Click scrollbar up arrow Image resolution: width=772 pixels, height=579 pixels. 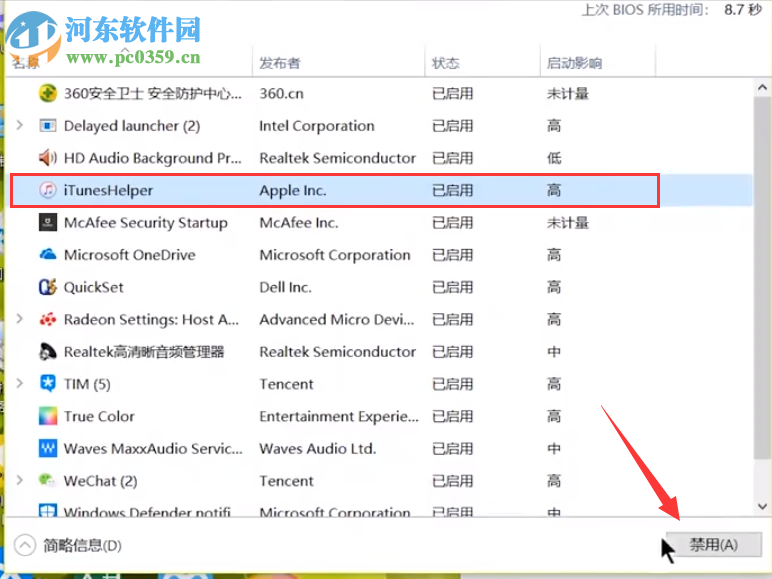(x=762, y=88)
